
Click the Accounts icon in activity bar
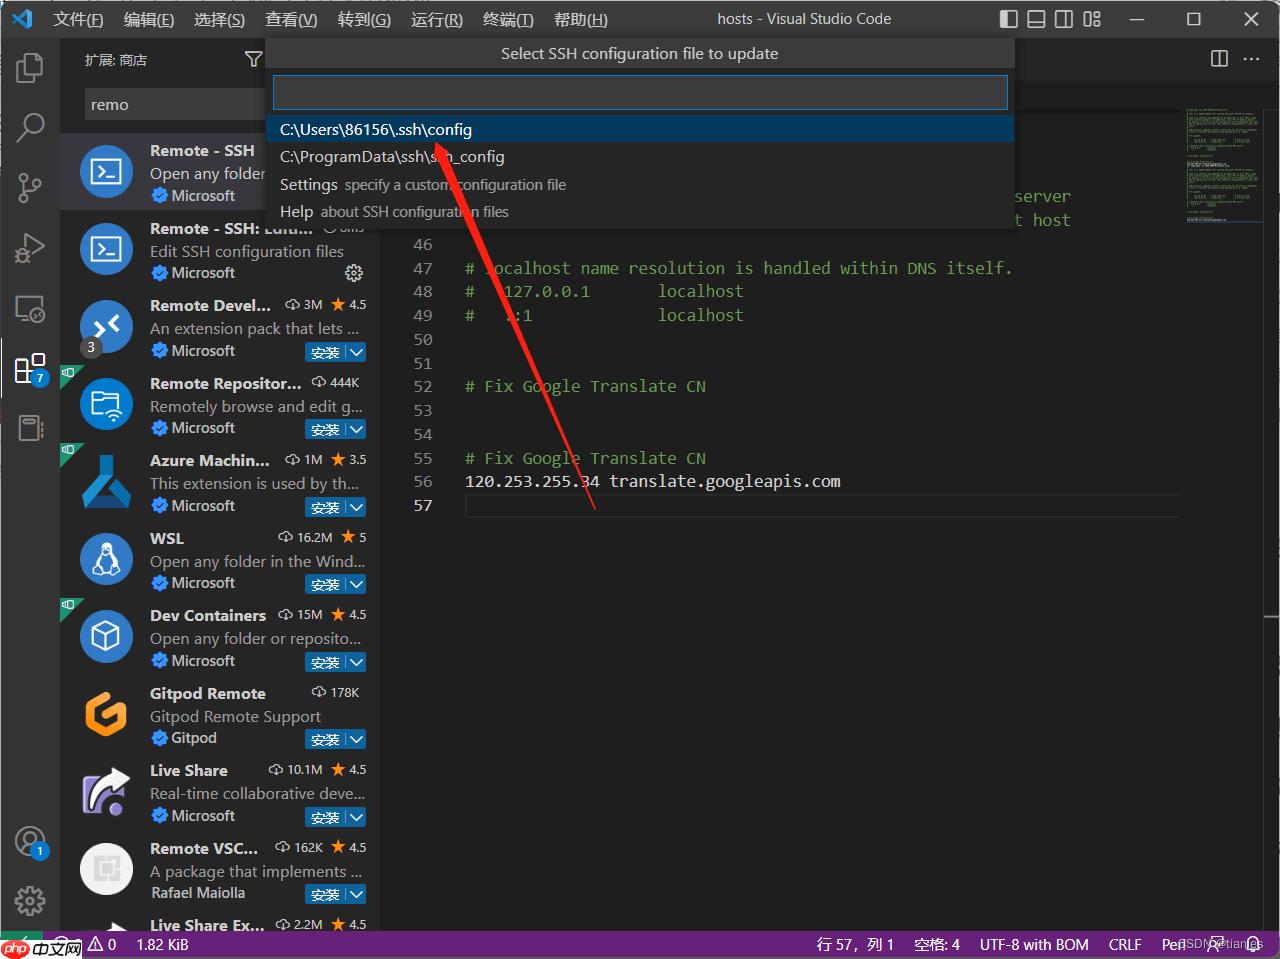coord(30,842)
